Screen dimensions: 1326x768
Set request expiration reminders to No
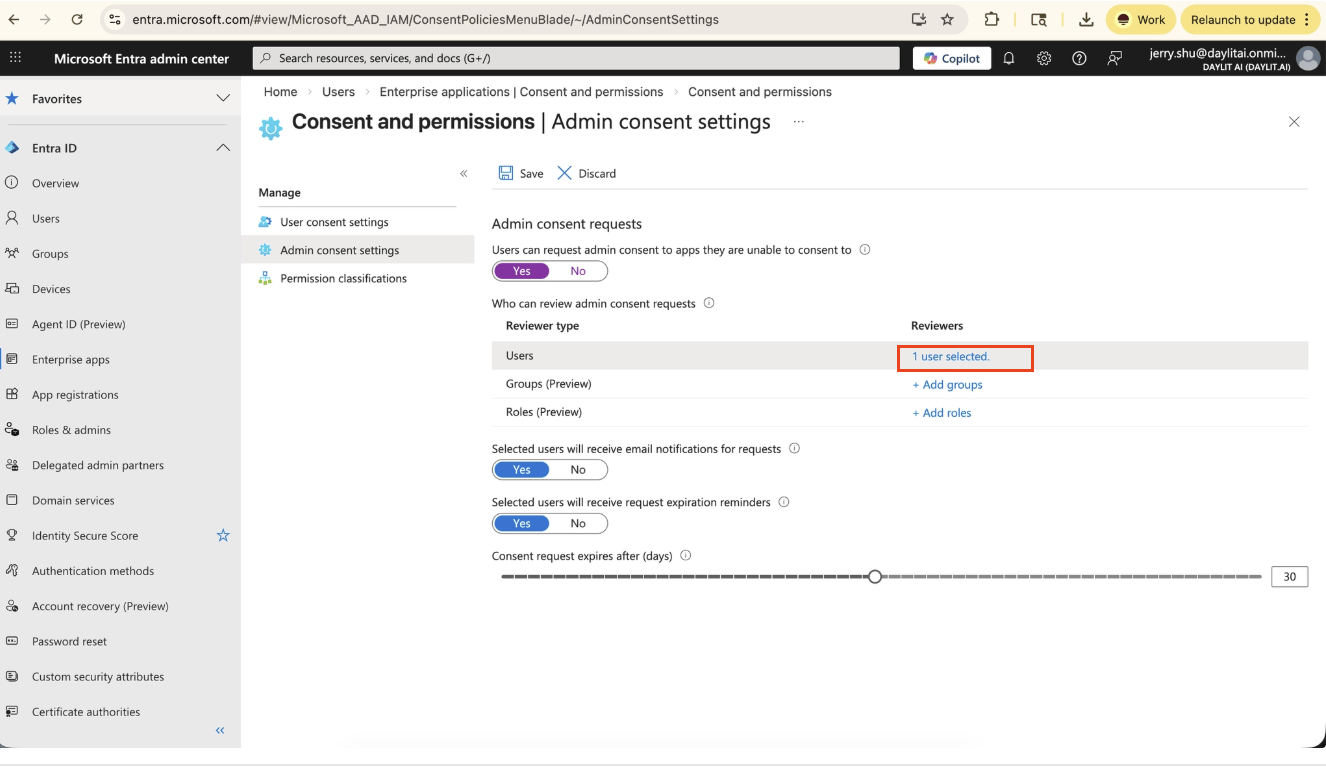tap(578, 523)
